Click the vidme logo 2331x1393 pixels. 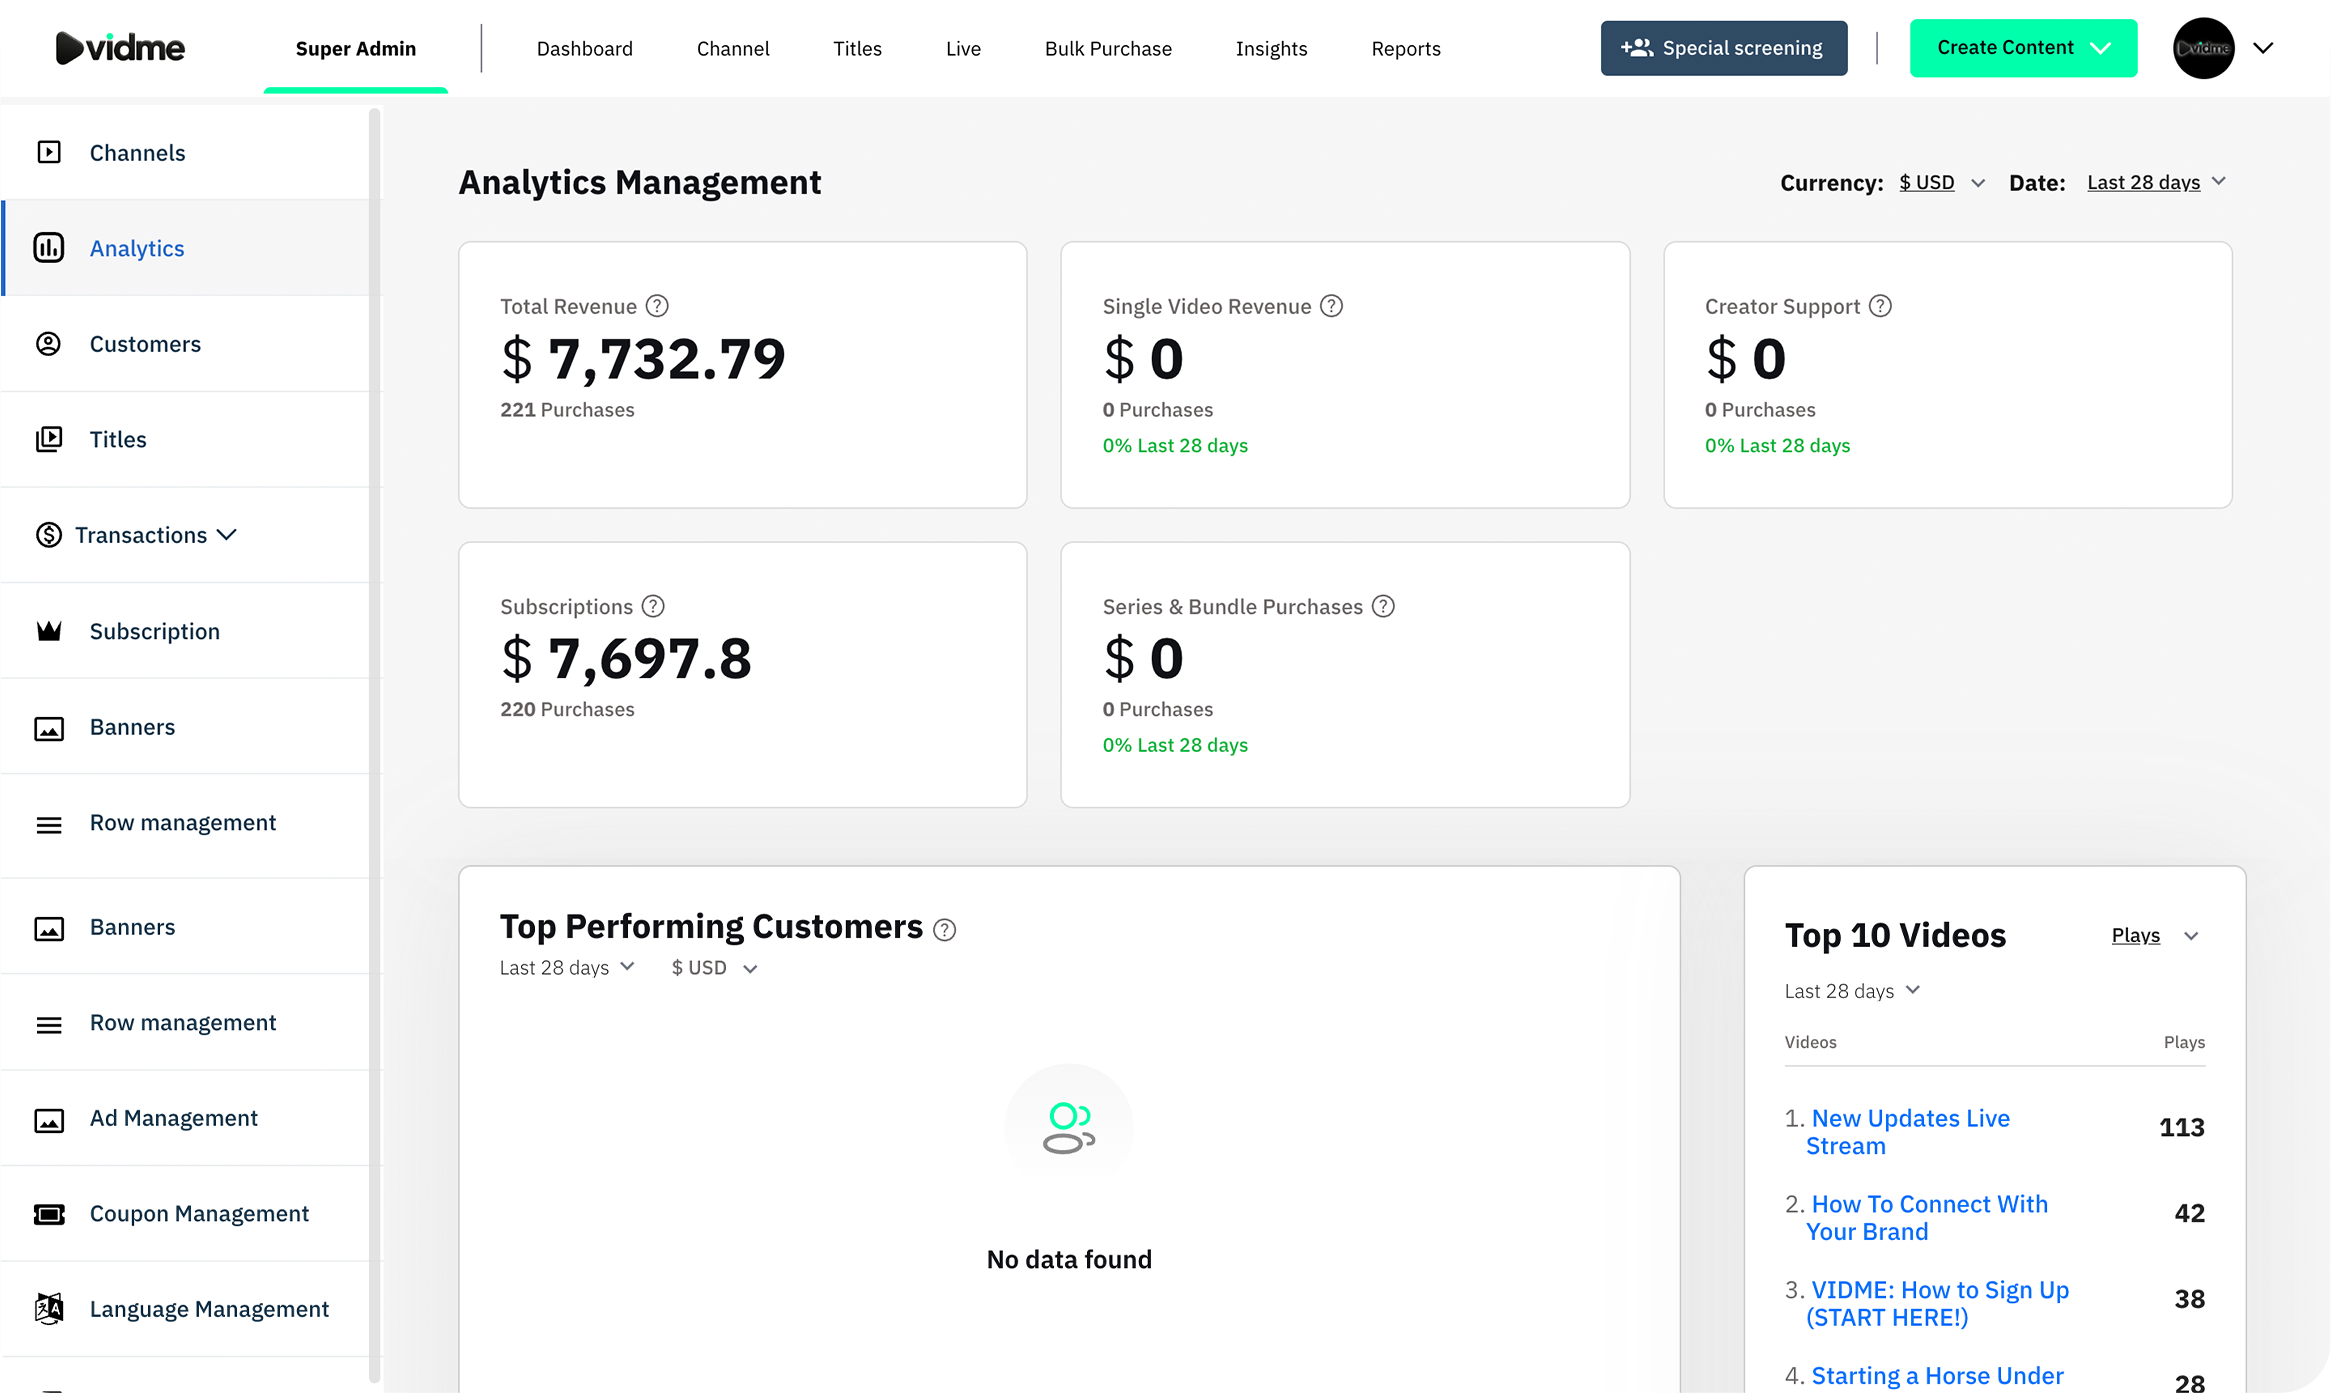pos(120,48)
